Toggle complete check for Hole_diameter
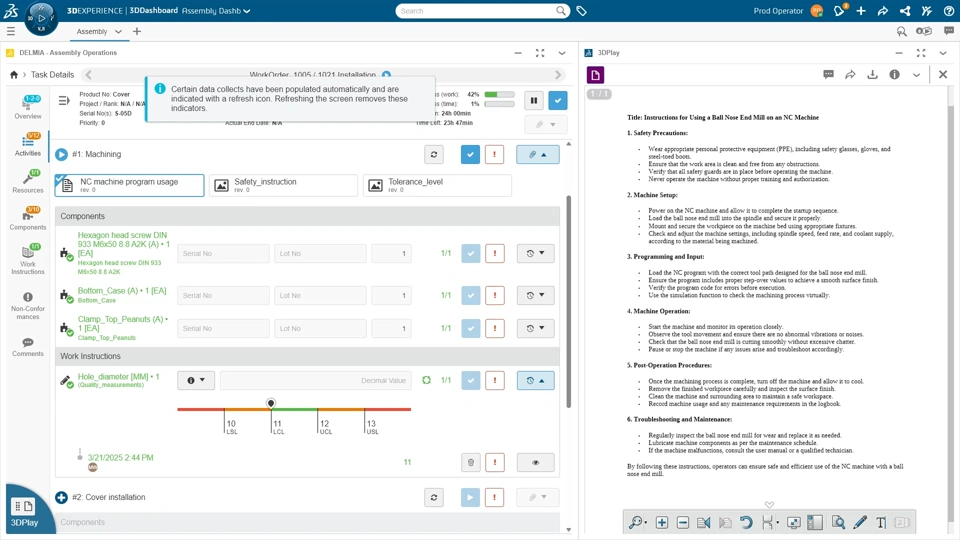This screenshot has width=960, height=540. pyautogui.click(x=471, y=380)
